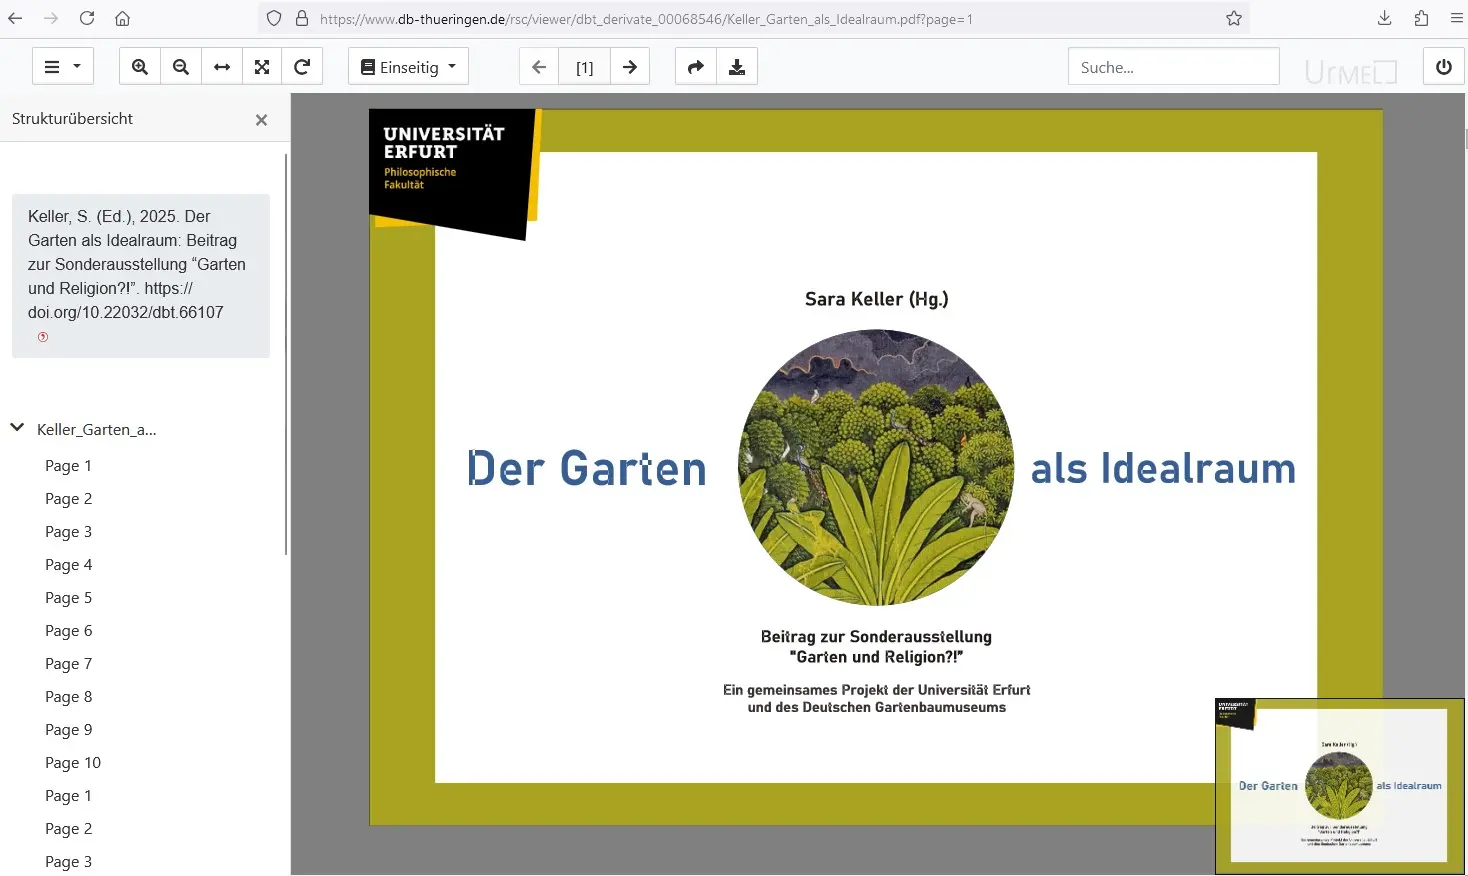Click the page number box
This screenshot has width=1468, height=876.
pos(585,67)
